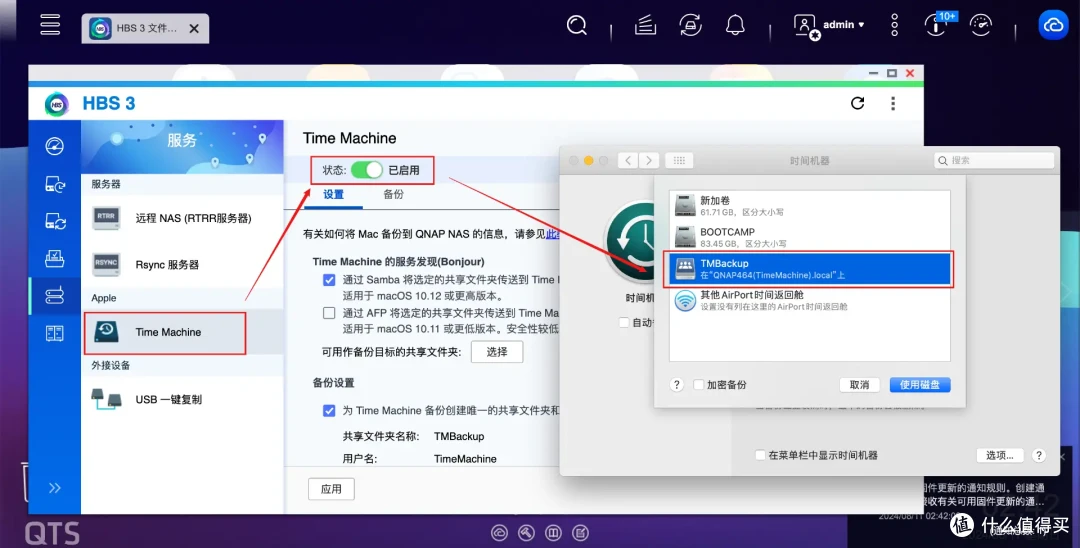The height and width of the screenshot is (548, 1080).
Task: Toggle unique shared folder for backup checkbox
Action: click(x=329, y=410)
